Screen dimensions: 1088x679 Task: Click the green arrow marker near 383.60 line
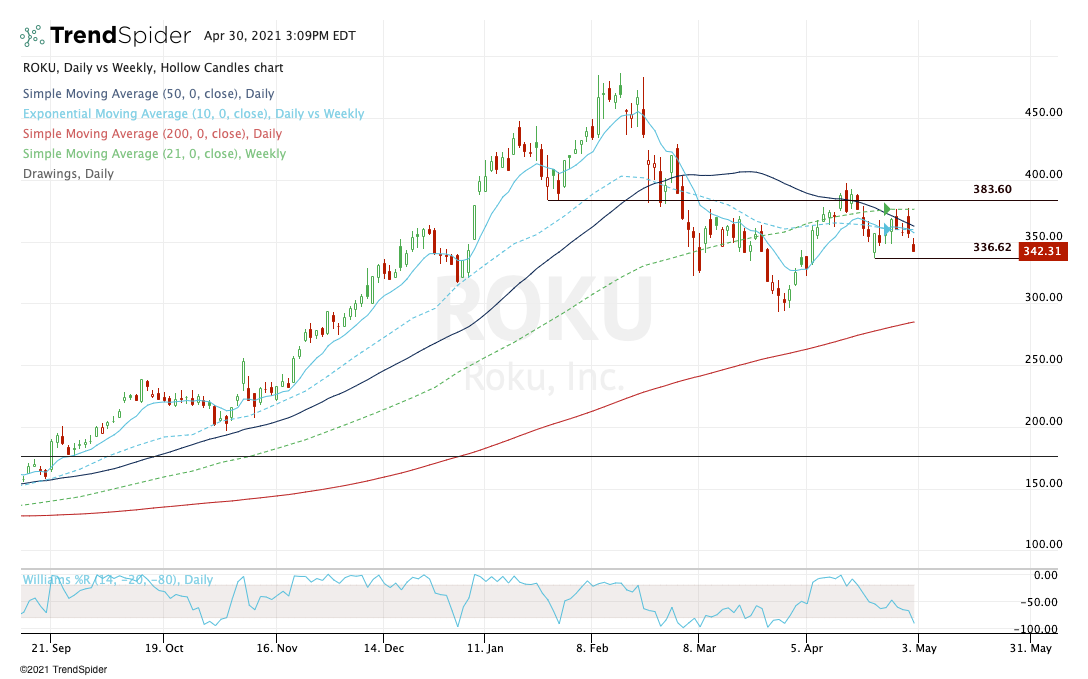887,209
